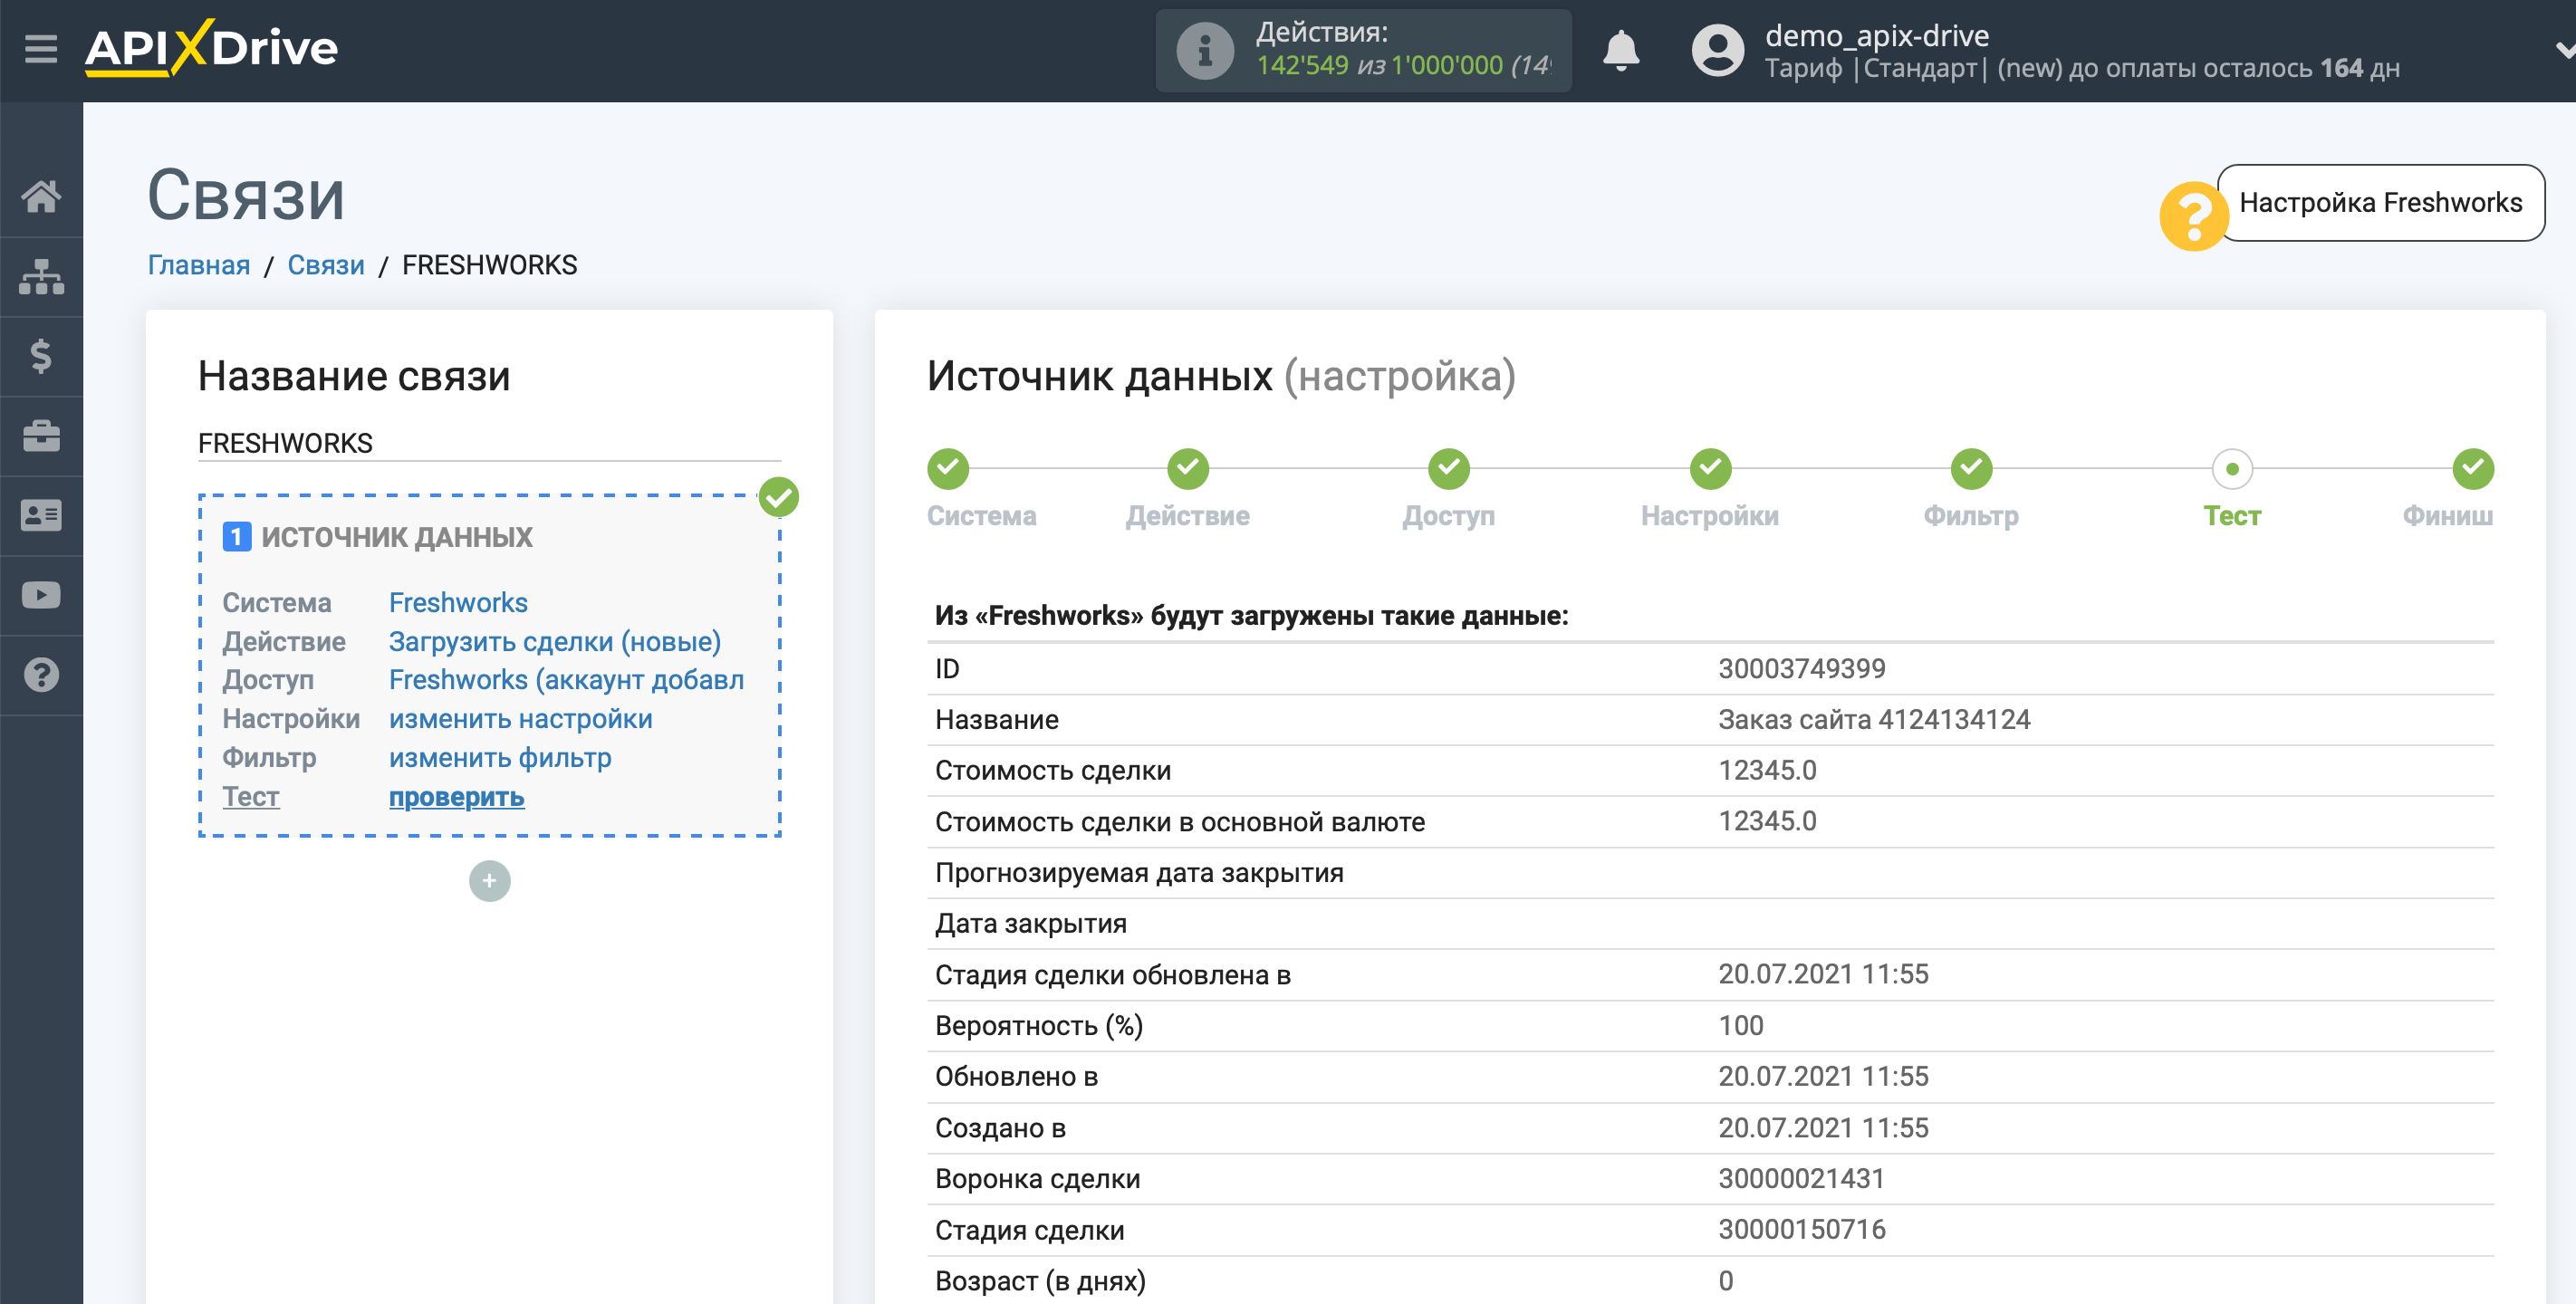Select Создано в date value
This screenshot has height=1304, width=2576.
[1823, 1127]
